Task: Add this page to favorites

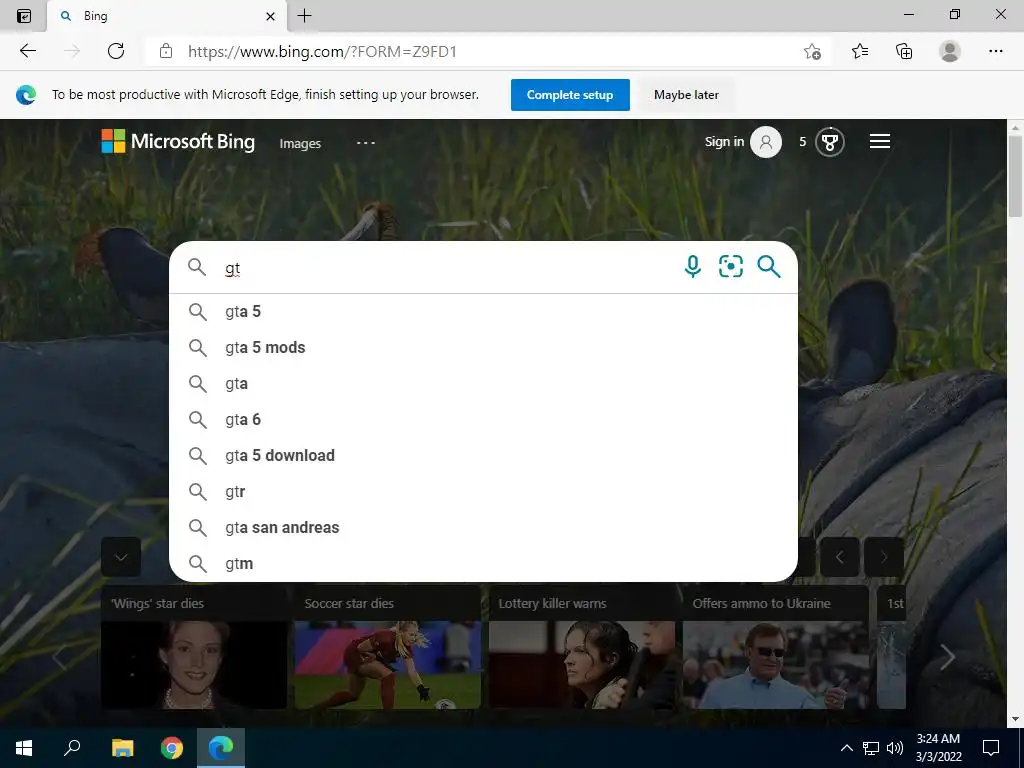Action: click(812, 51)
